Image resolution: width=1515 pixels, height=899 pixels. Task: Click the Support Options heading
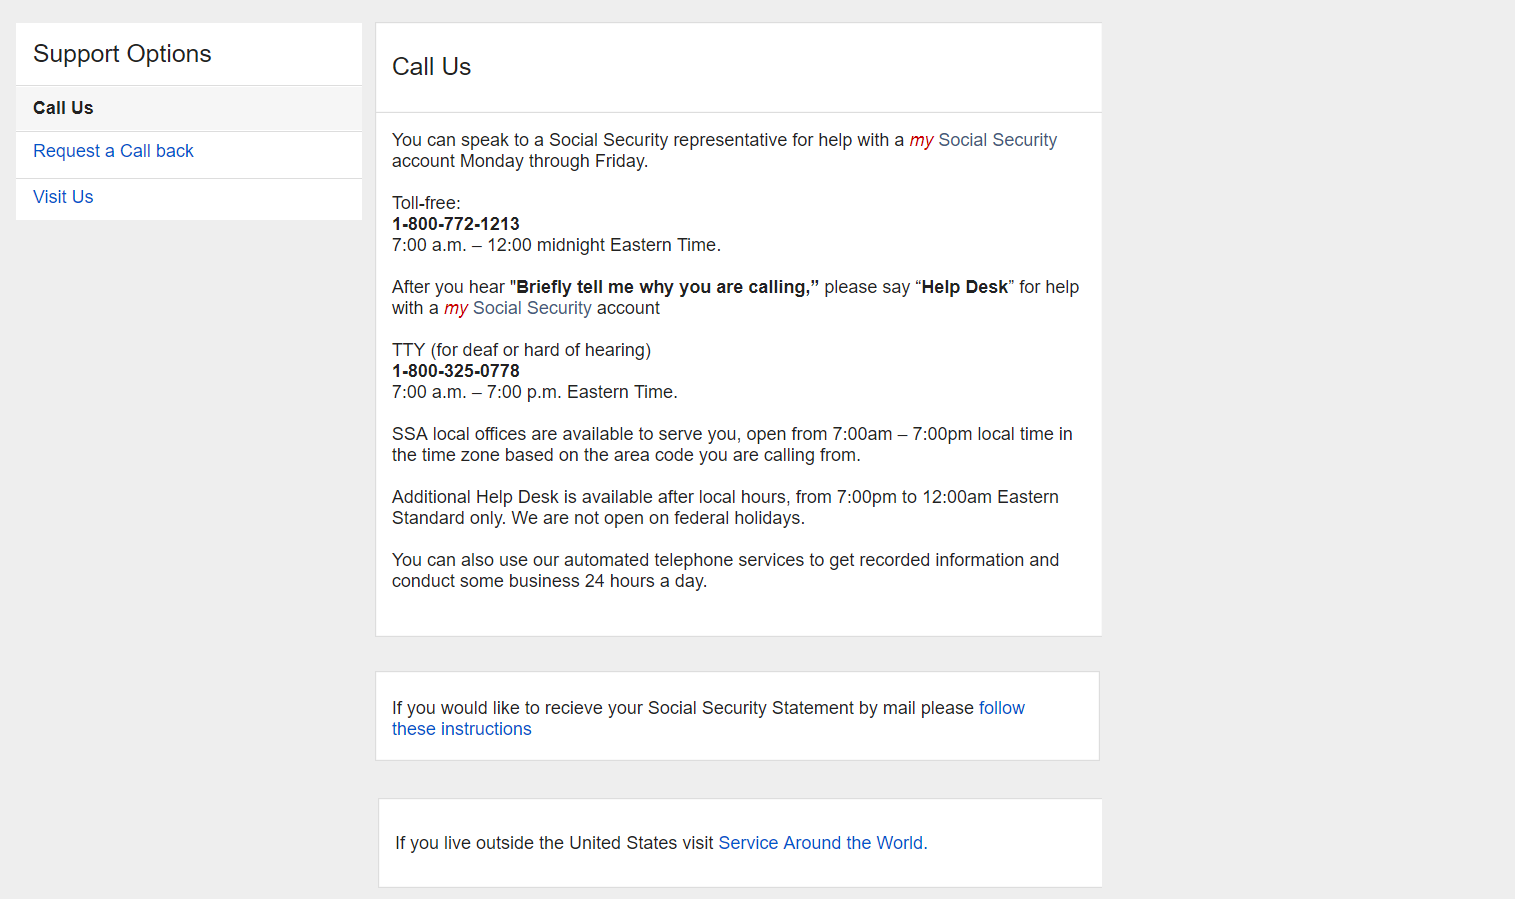(122, 54)
